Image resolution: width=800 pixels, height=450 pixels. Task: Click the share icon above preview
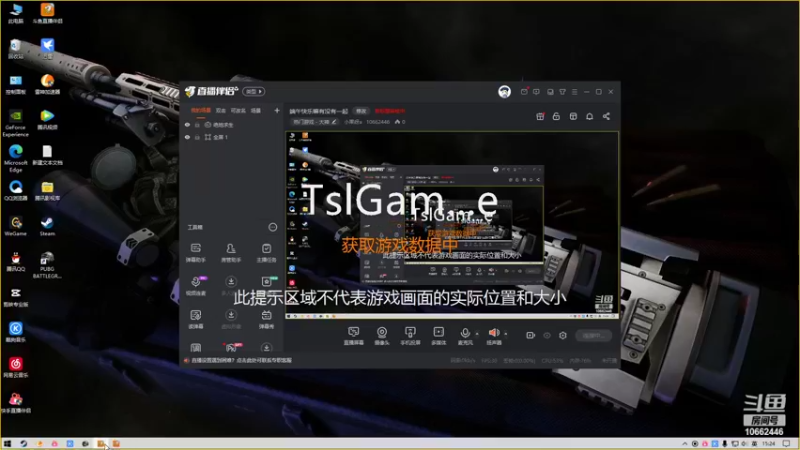pyautogui.click(x=606, y=116)
